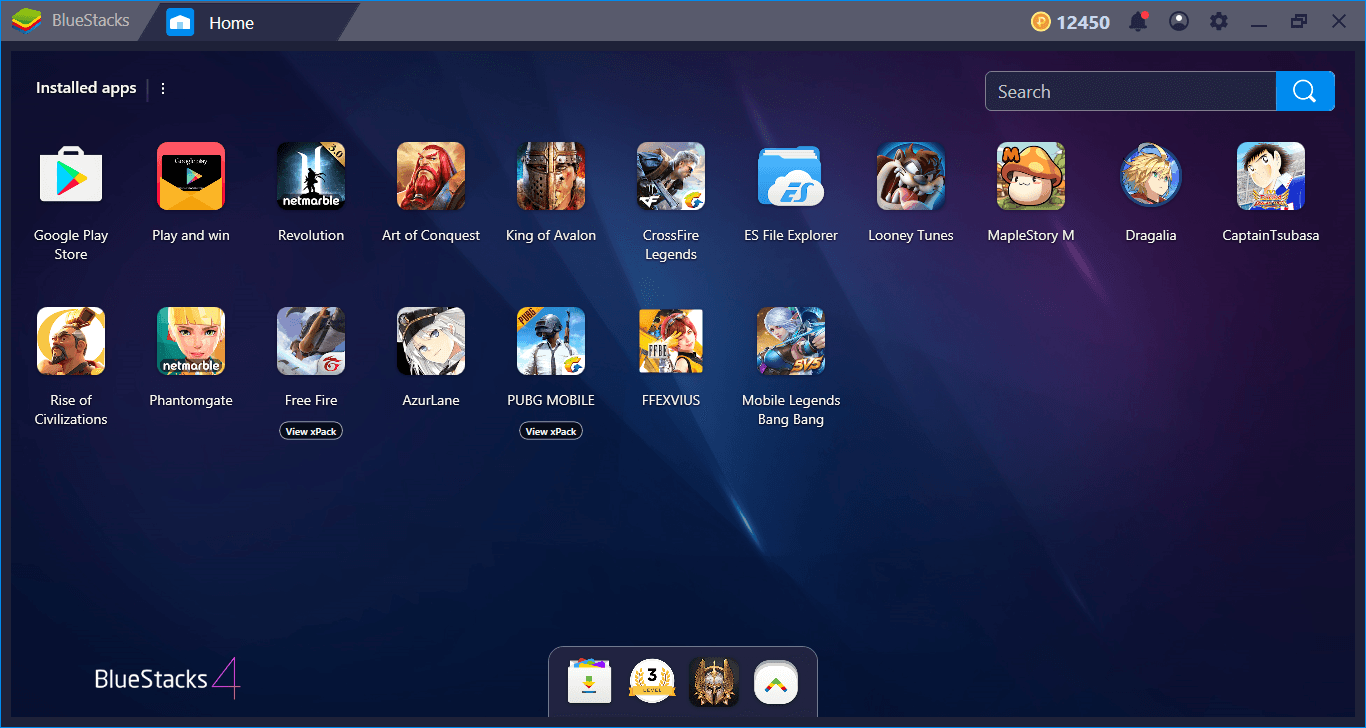
Task: Click the Rise of Civilizations label
Action: (x=71, y=410)
